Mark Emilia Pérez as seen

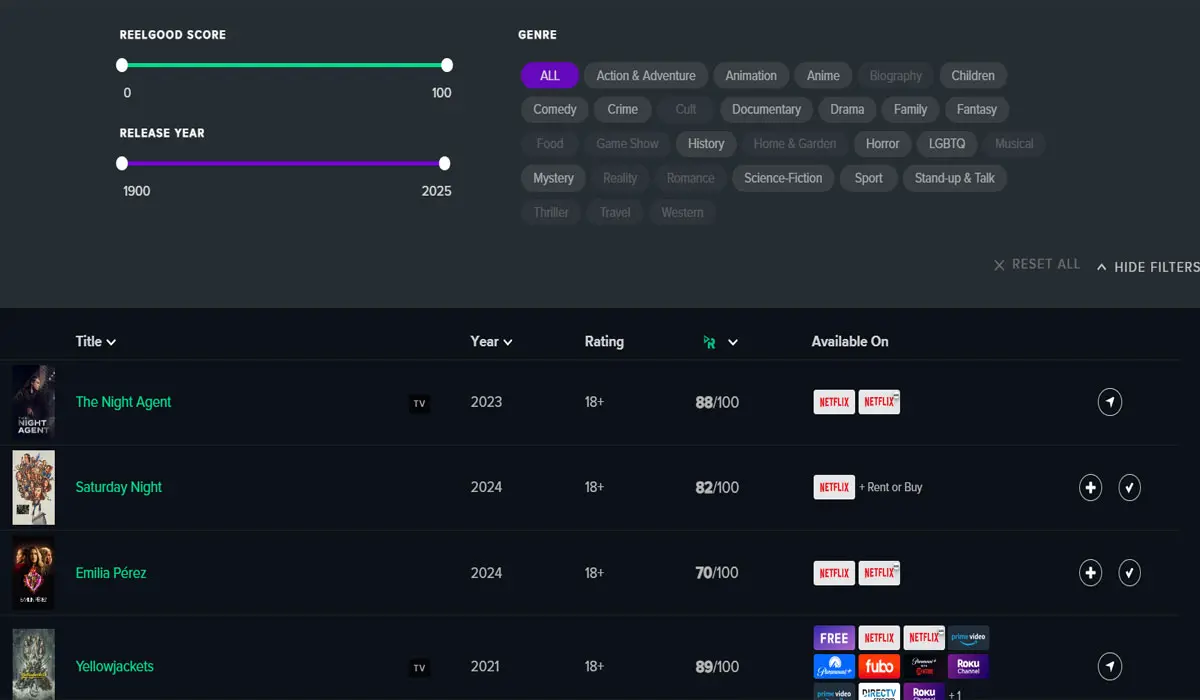click(1129, 573)
